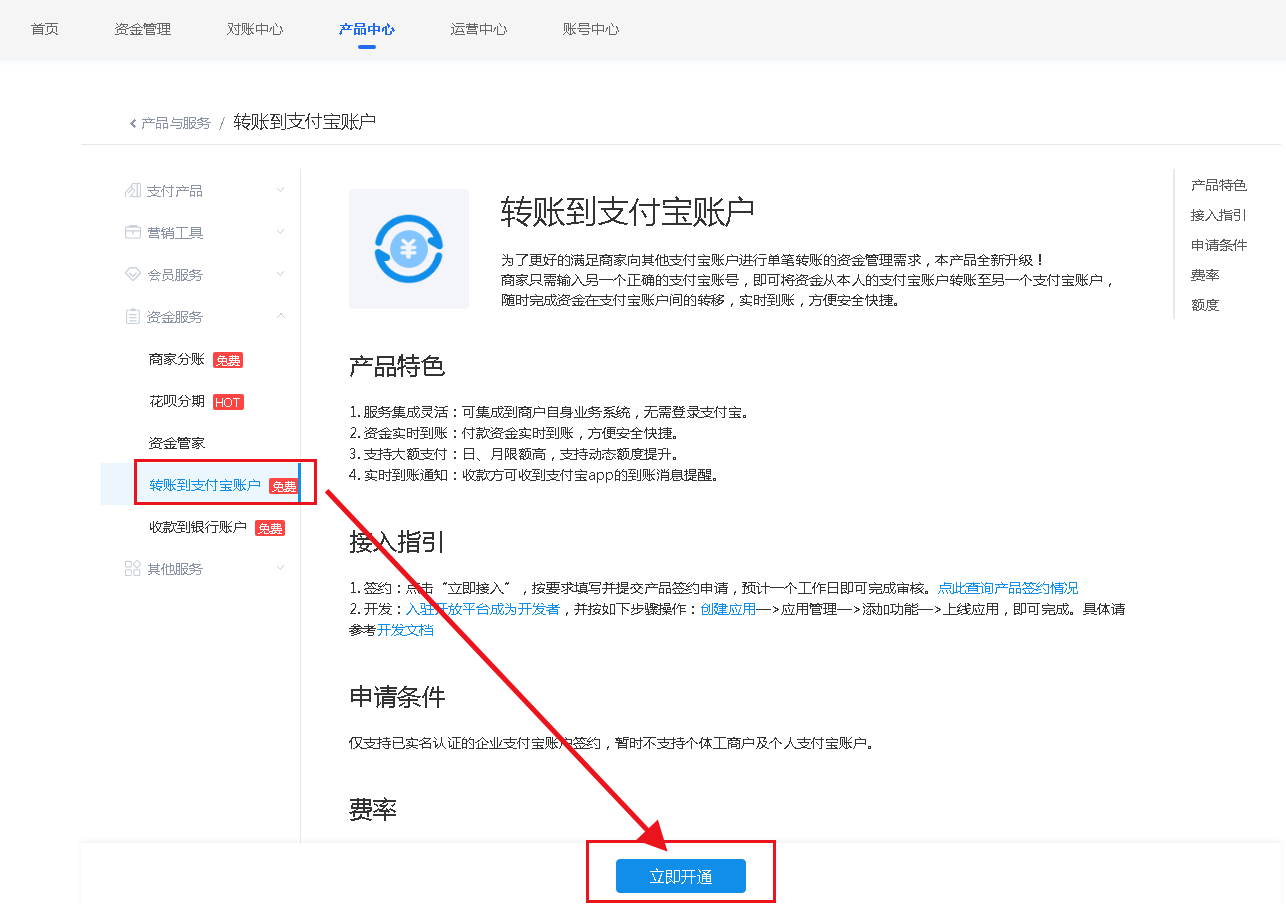Click the 营销工具 sidebar label
Image resolution: width=1286 pixels, height=904 pixels.
175,233
